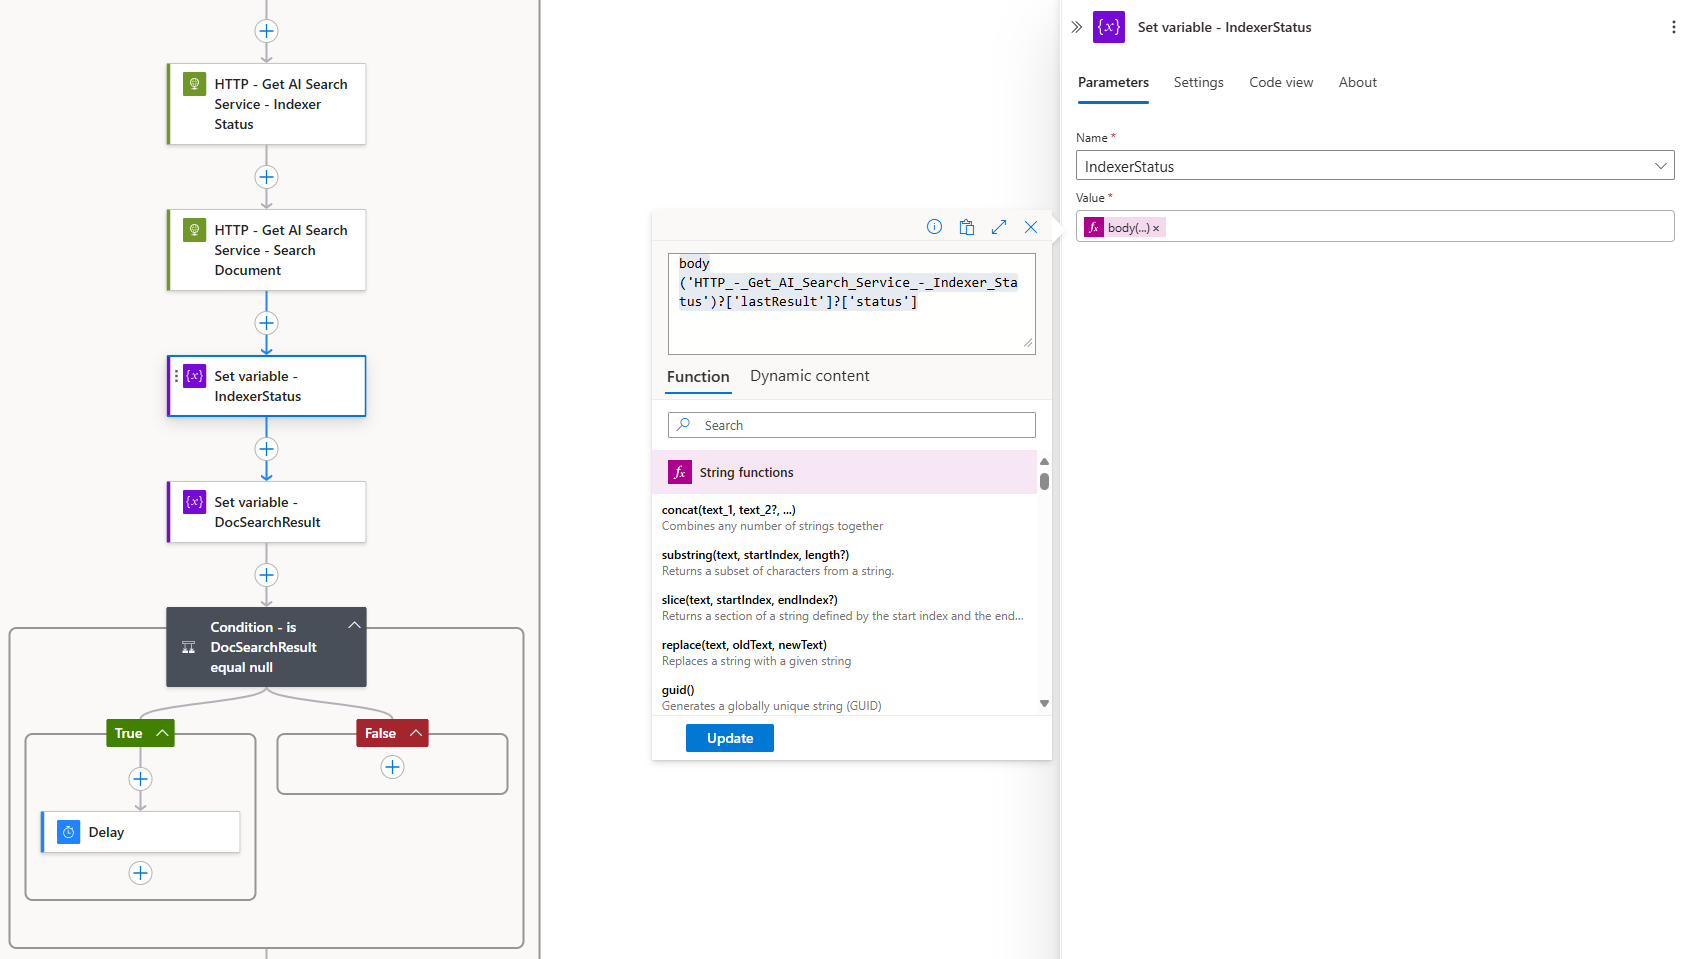Add action below the Delay node

pos(140,873)
